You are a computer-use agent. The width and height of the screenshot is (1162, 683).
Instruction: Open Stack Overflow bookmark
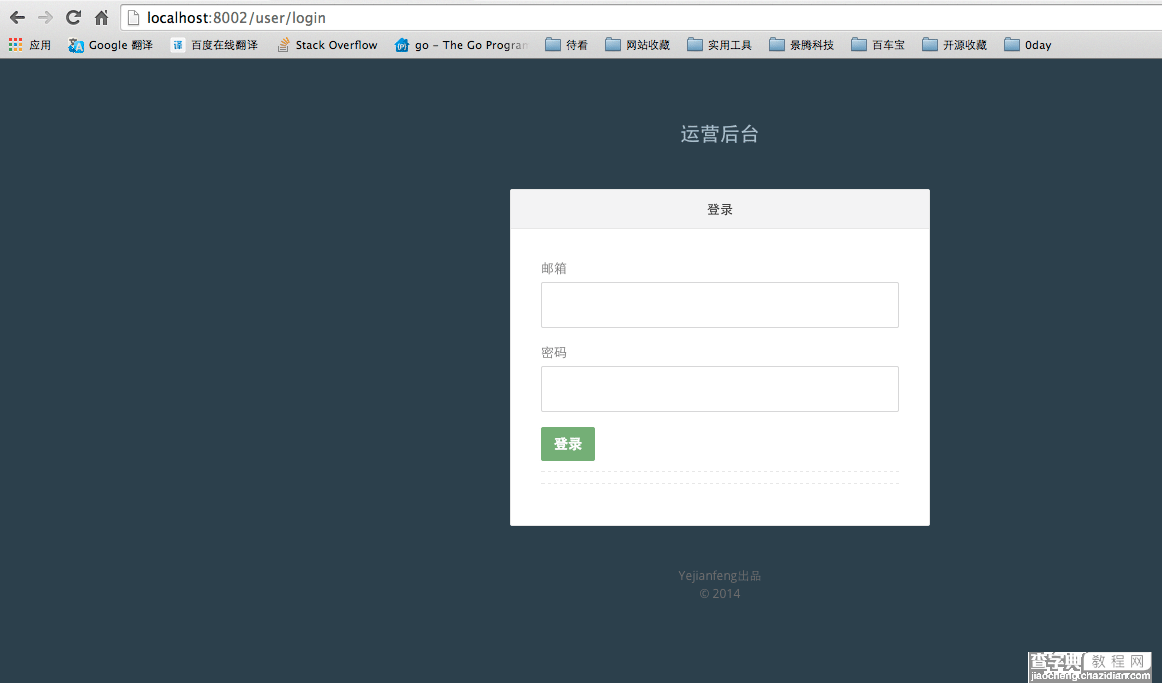pyautogui.click(x=327, y=45)
